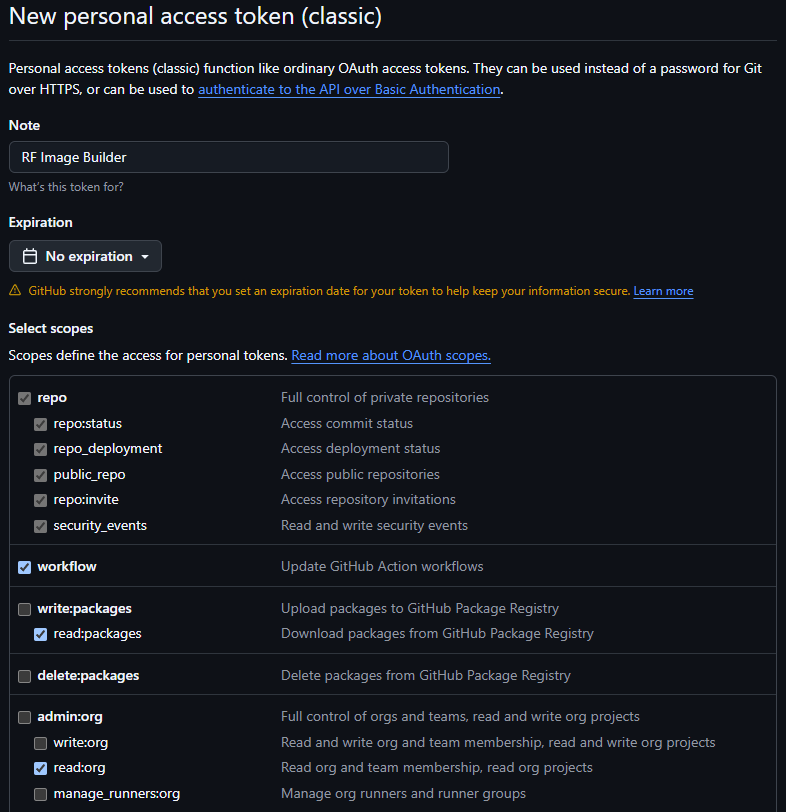Open the No expiration dropdown

[85, 256]
